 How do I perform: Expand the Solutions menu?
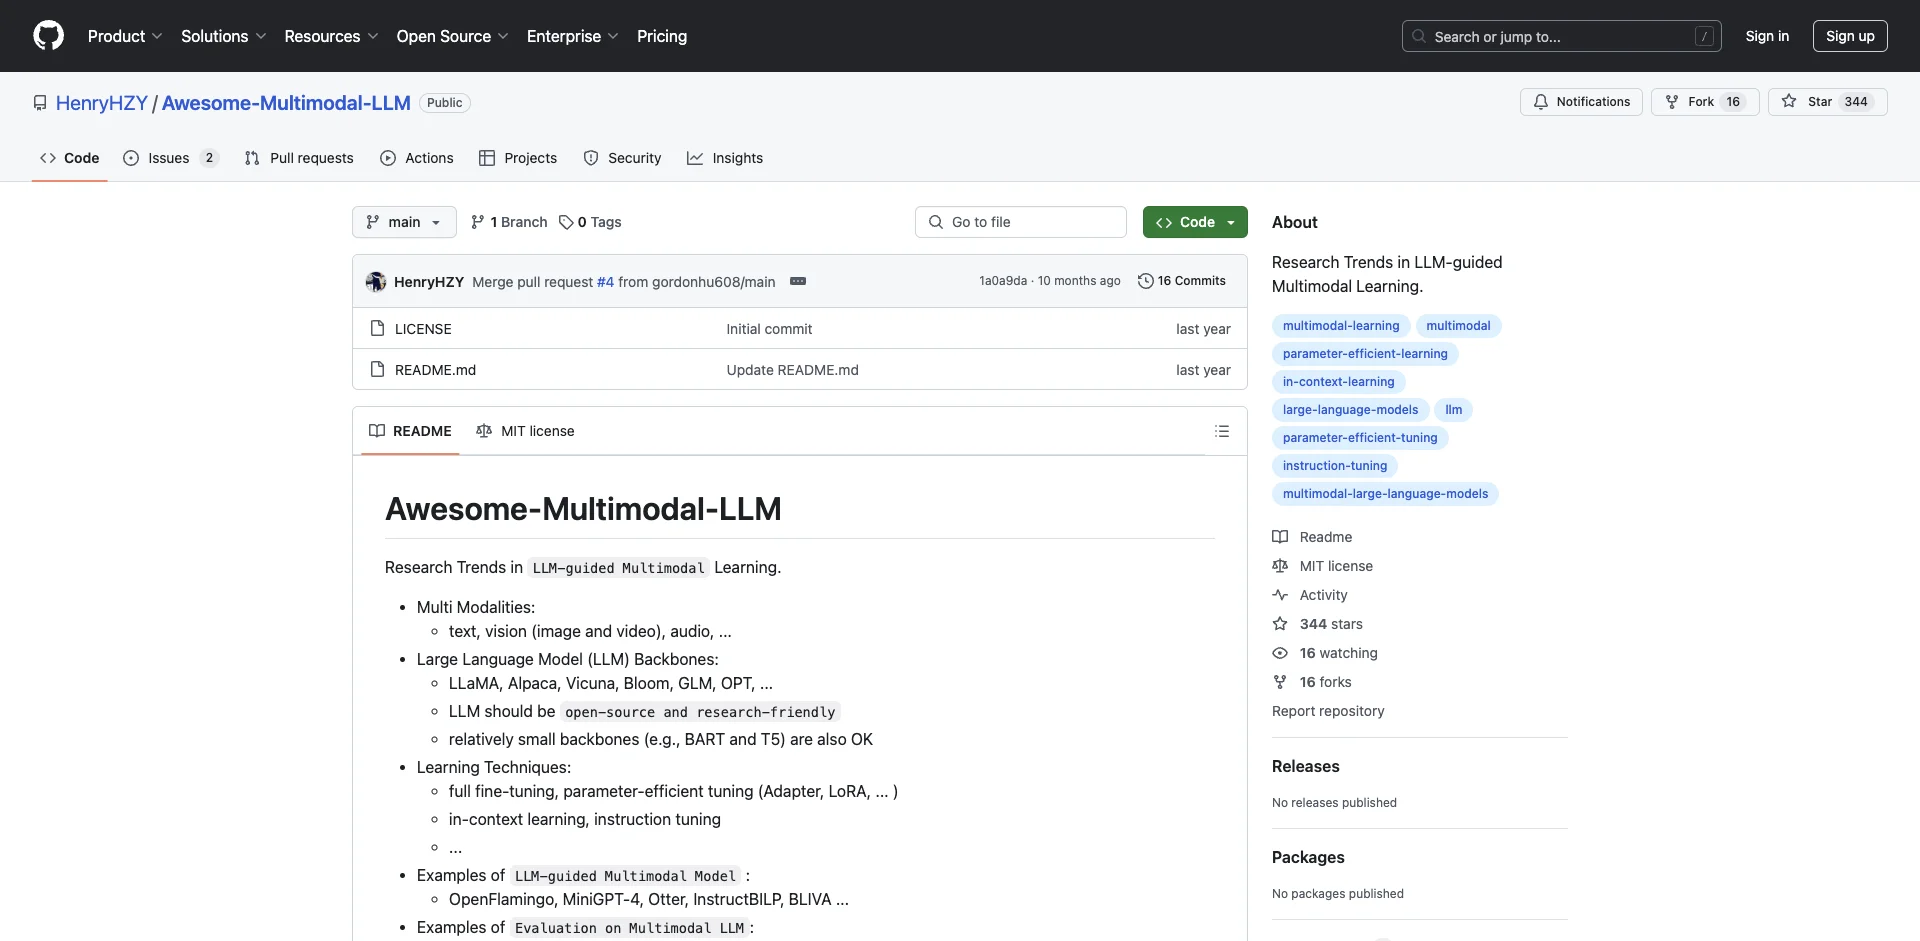(224, 36)
